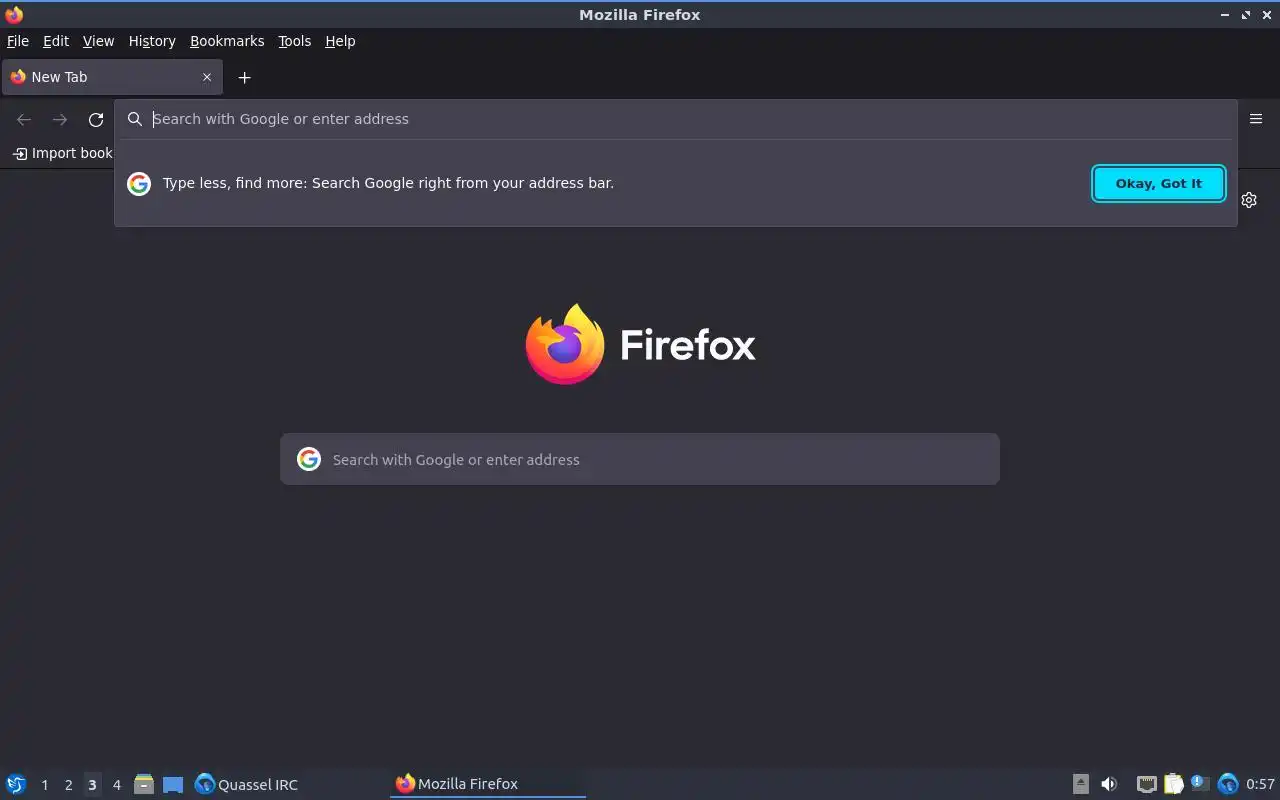Screen dimensions: 1280x800
Task: Switch to virtual desktop 1
Action: [x=44, y=785]
